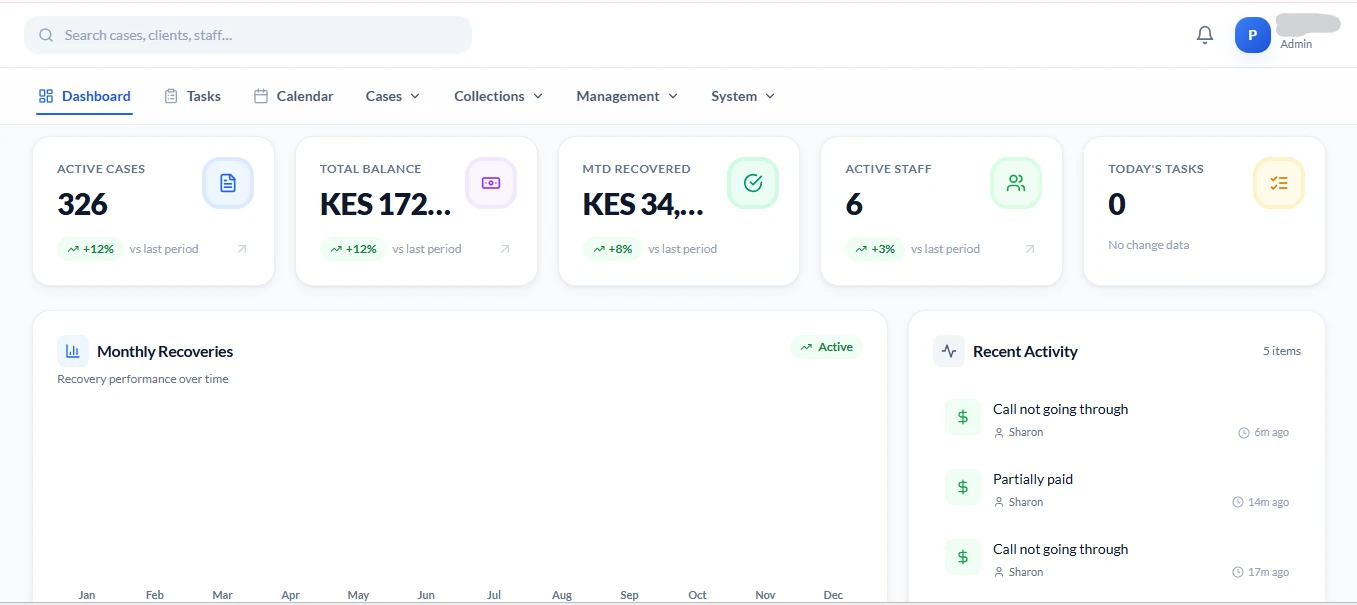1357x605 pixels.
Task: Click the clock icon next to 14m ago
Action: click(1238, 502)
